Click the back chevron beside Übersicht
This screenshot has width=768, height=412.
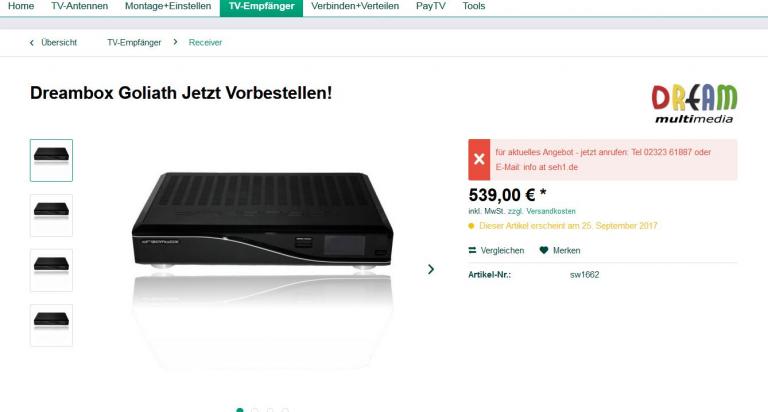[x=32, y=43]
